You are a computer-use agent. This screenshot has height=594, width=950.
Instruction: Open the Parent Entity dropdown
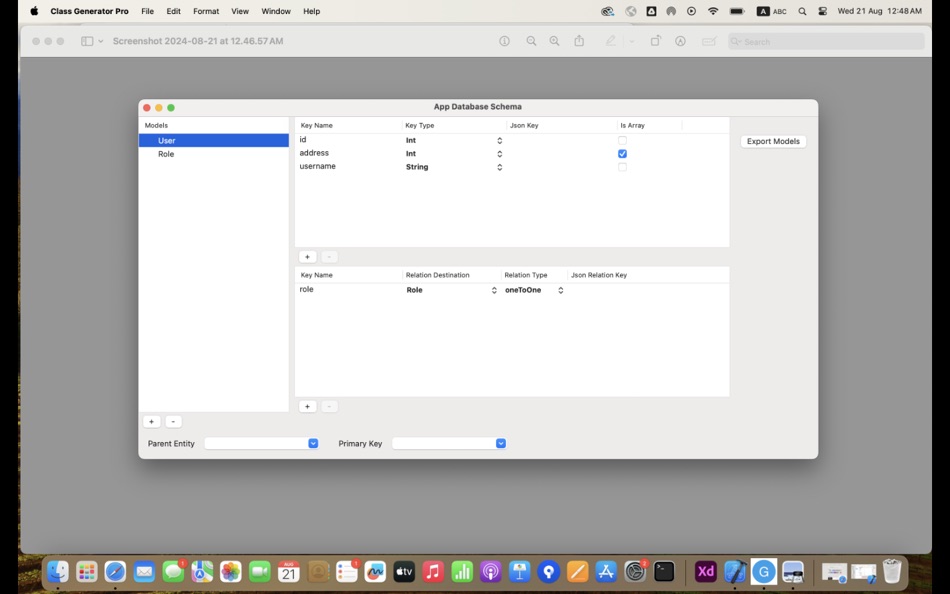312,443
